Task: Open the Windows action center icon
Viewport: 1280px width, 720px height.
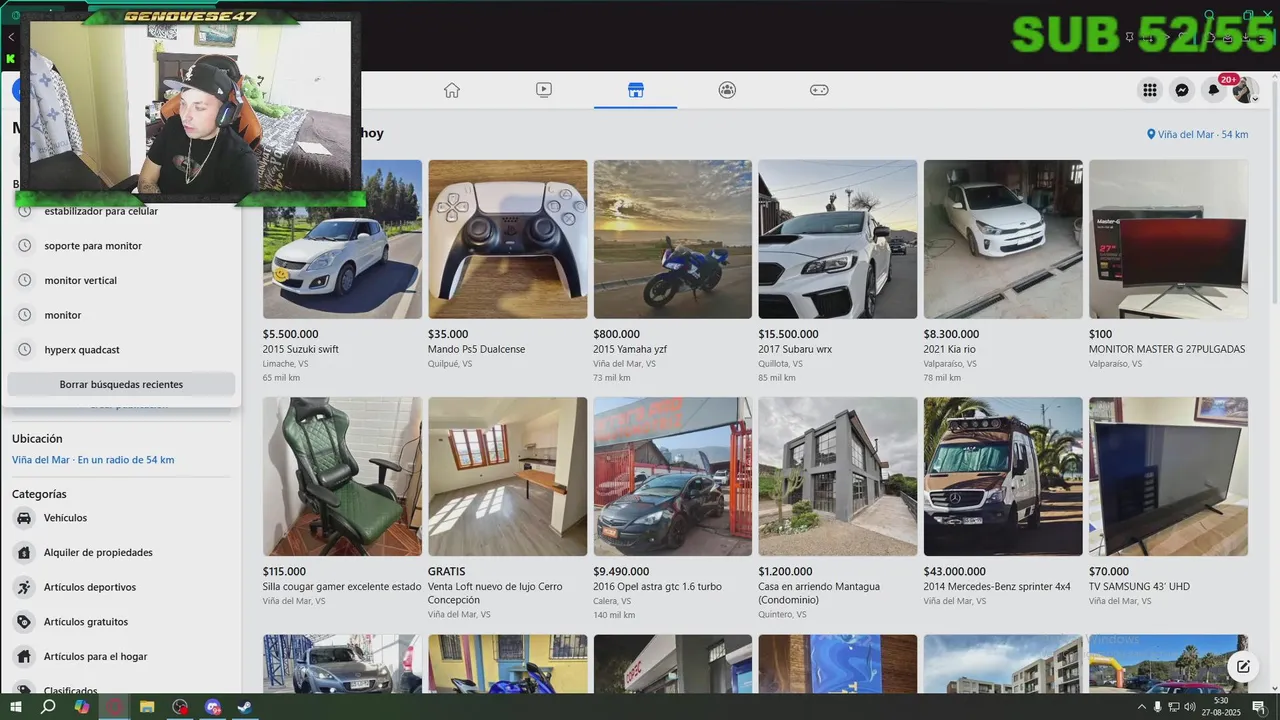Action: pos(1259,707)
